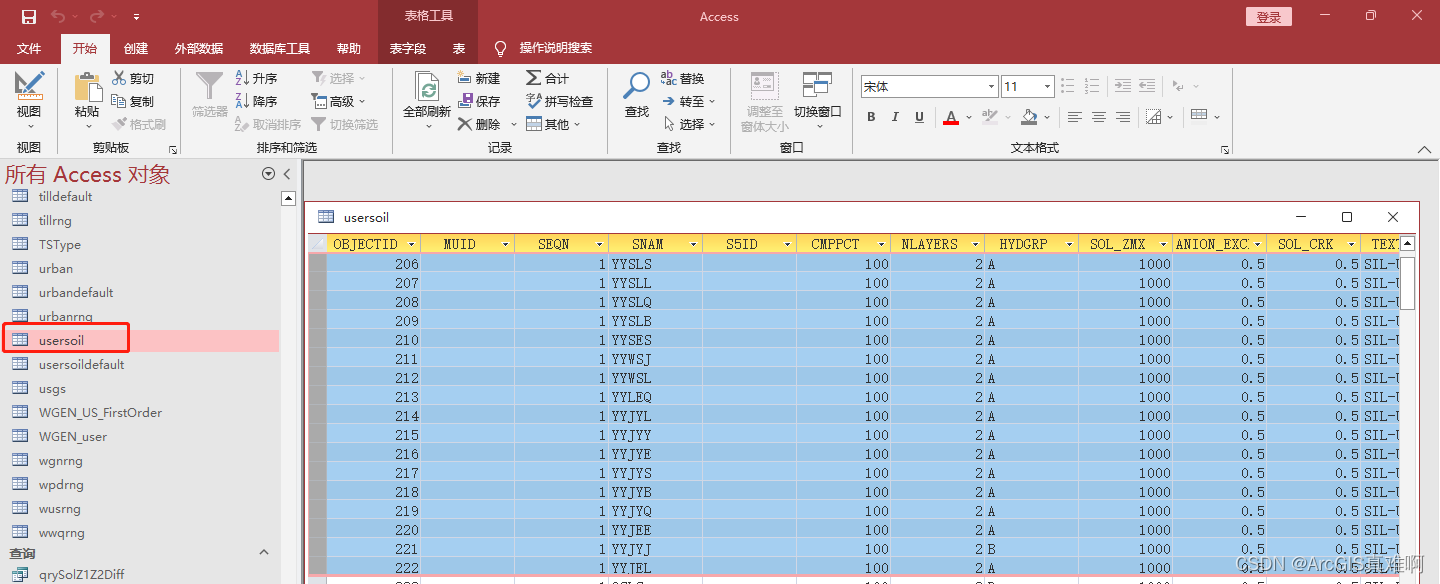Select the Cut (剪切) scissors icon
Viewport: 1440px width, 584px height.
(119, 78)
